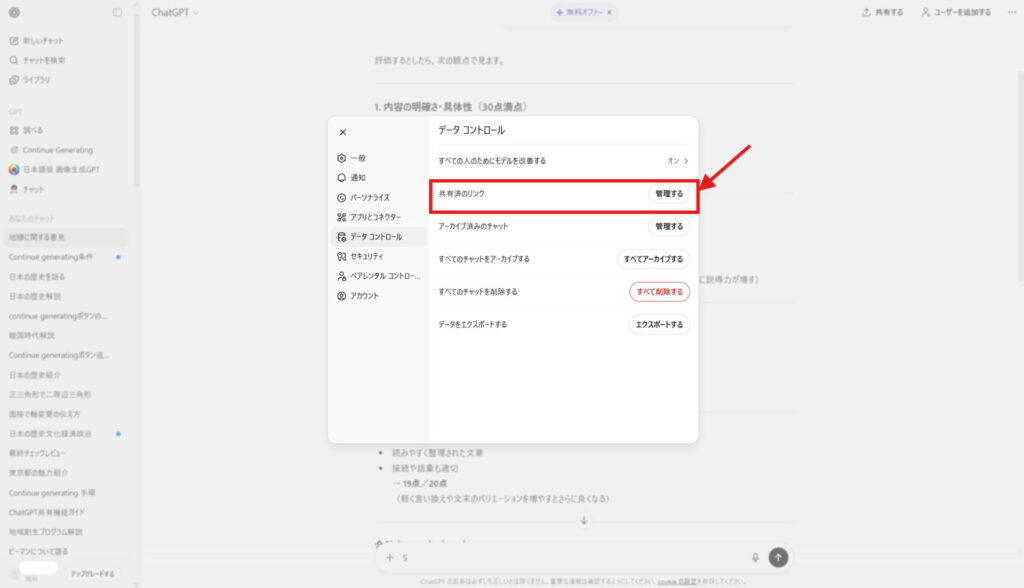Close the settings dialog with X icon
This screenshot has width=1024, height=588.
point(343,132)
